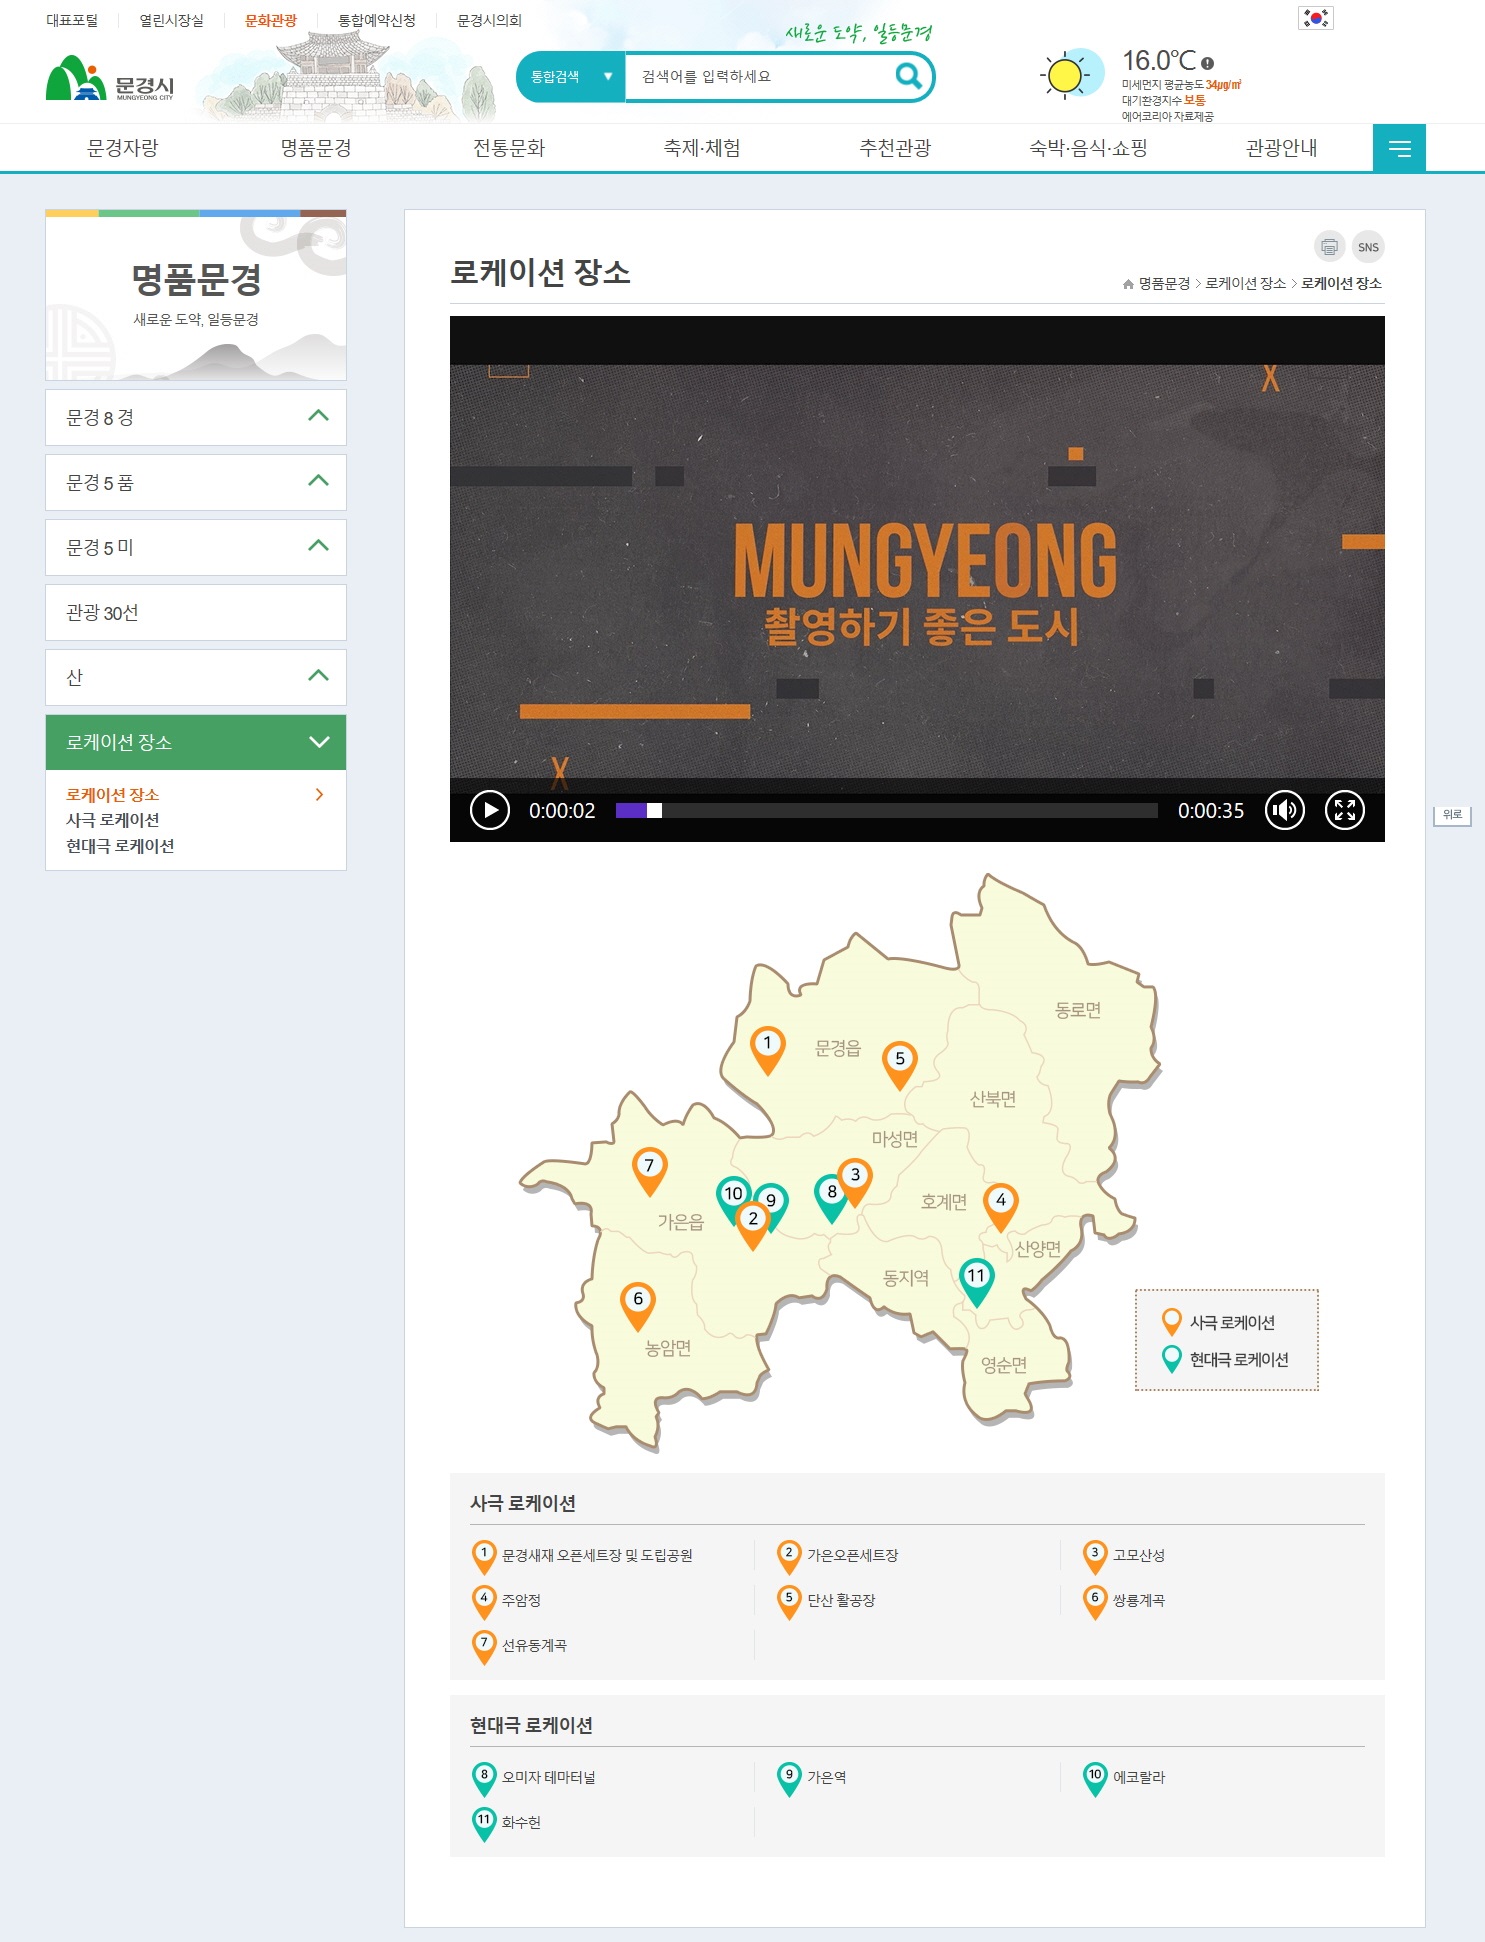Click map pin 11 near 영순면

point(976,1280)
